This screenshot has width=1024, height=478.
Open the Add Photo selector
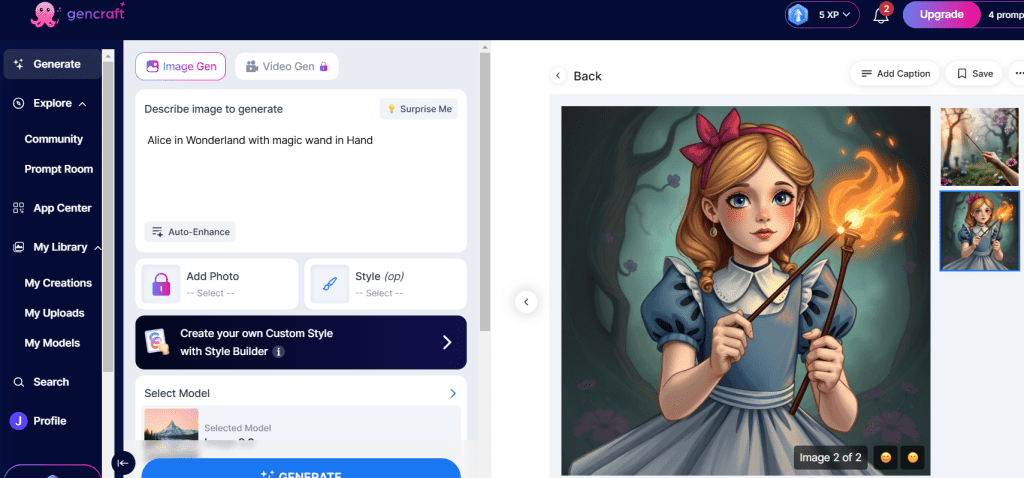[x=217, y=284]
